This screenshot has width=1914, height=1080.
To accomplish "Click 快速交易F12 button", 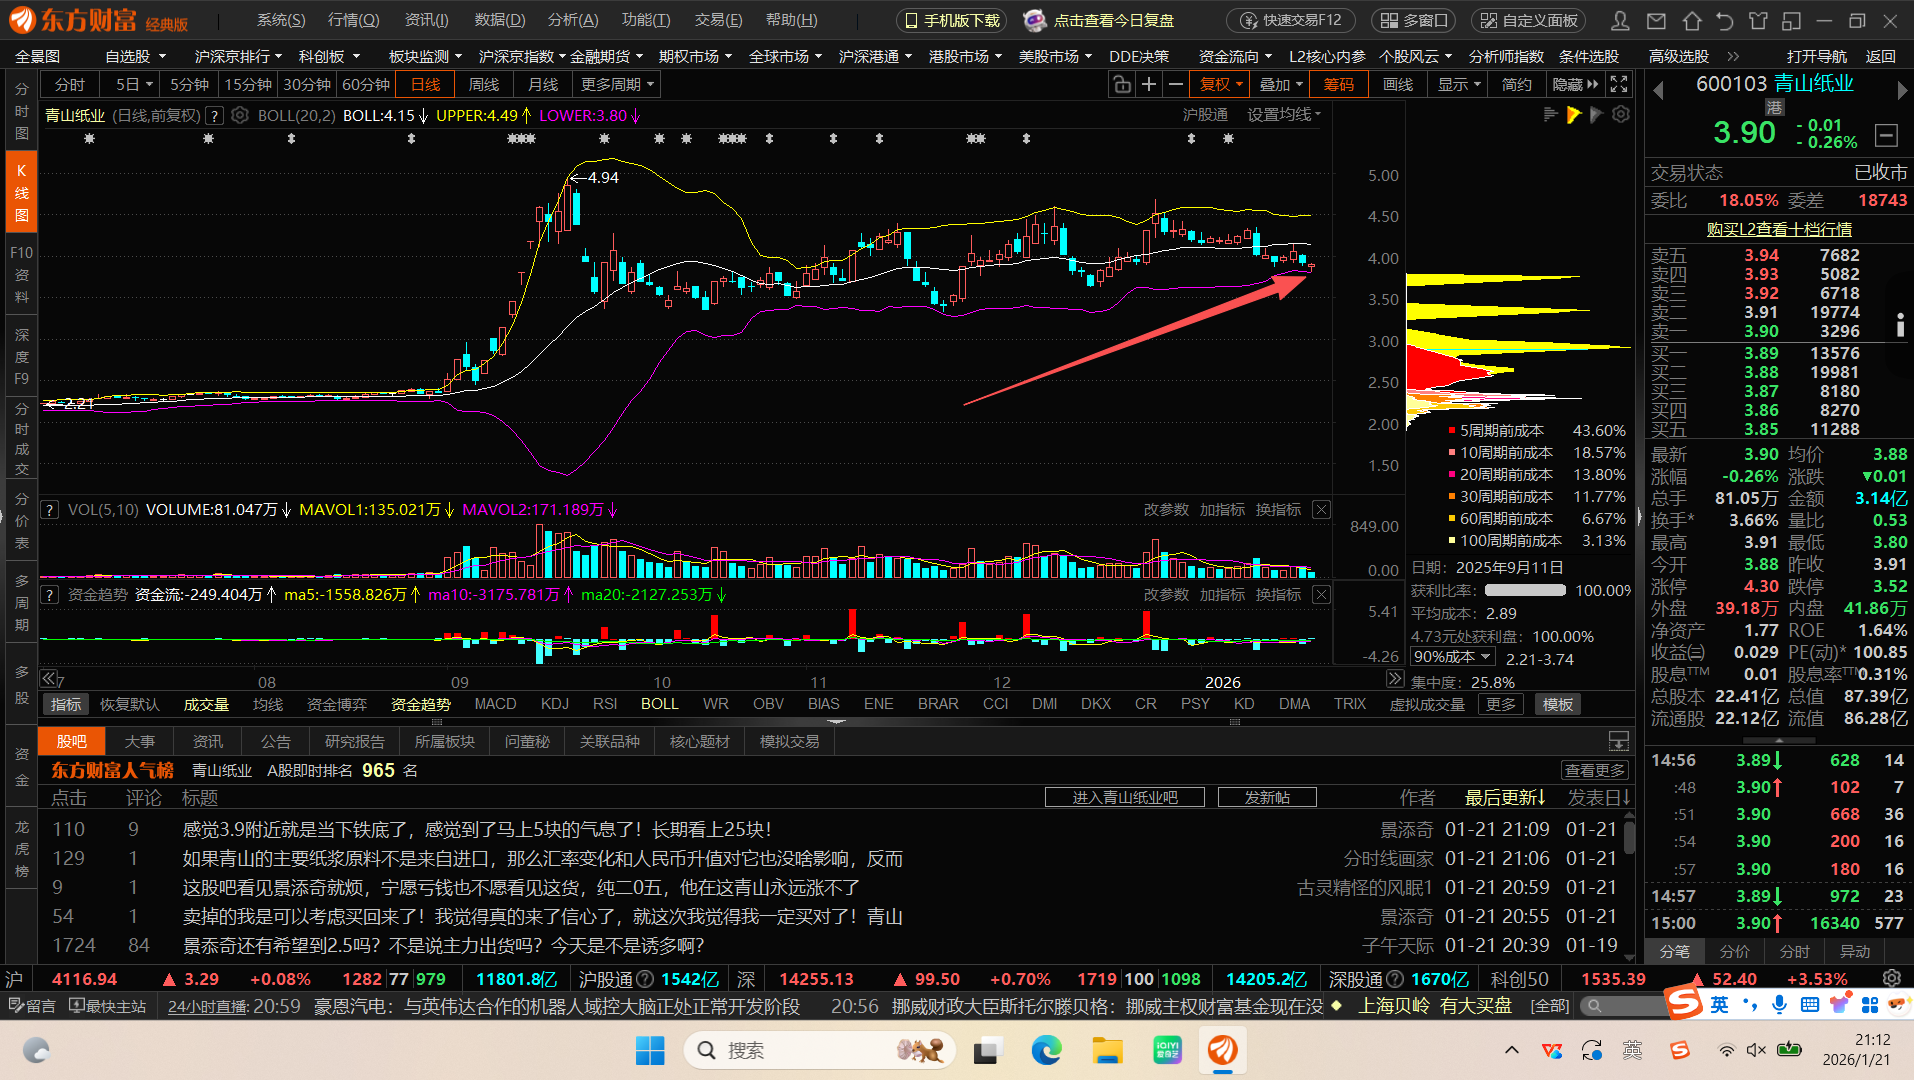I will (x=1291, y=20).
